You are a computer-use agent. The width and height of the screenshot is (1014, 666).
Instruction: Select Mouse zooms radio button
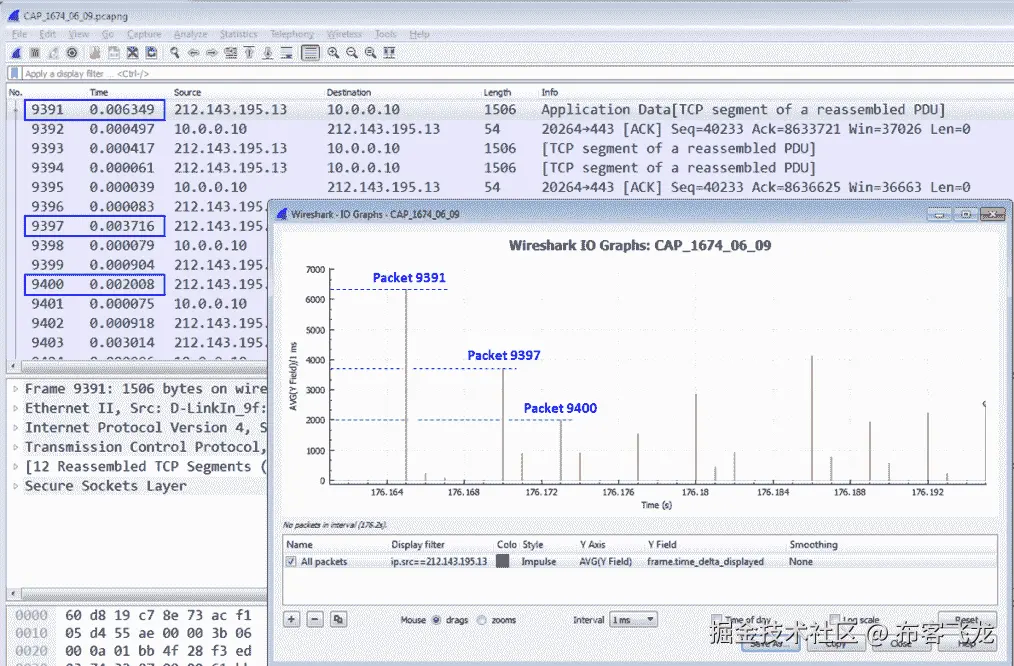click(x=482, y=620)
